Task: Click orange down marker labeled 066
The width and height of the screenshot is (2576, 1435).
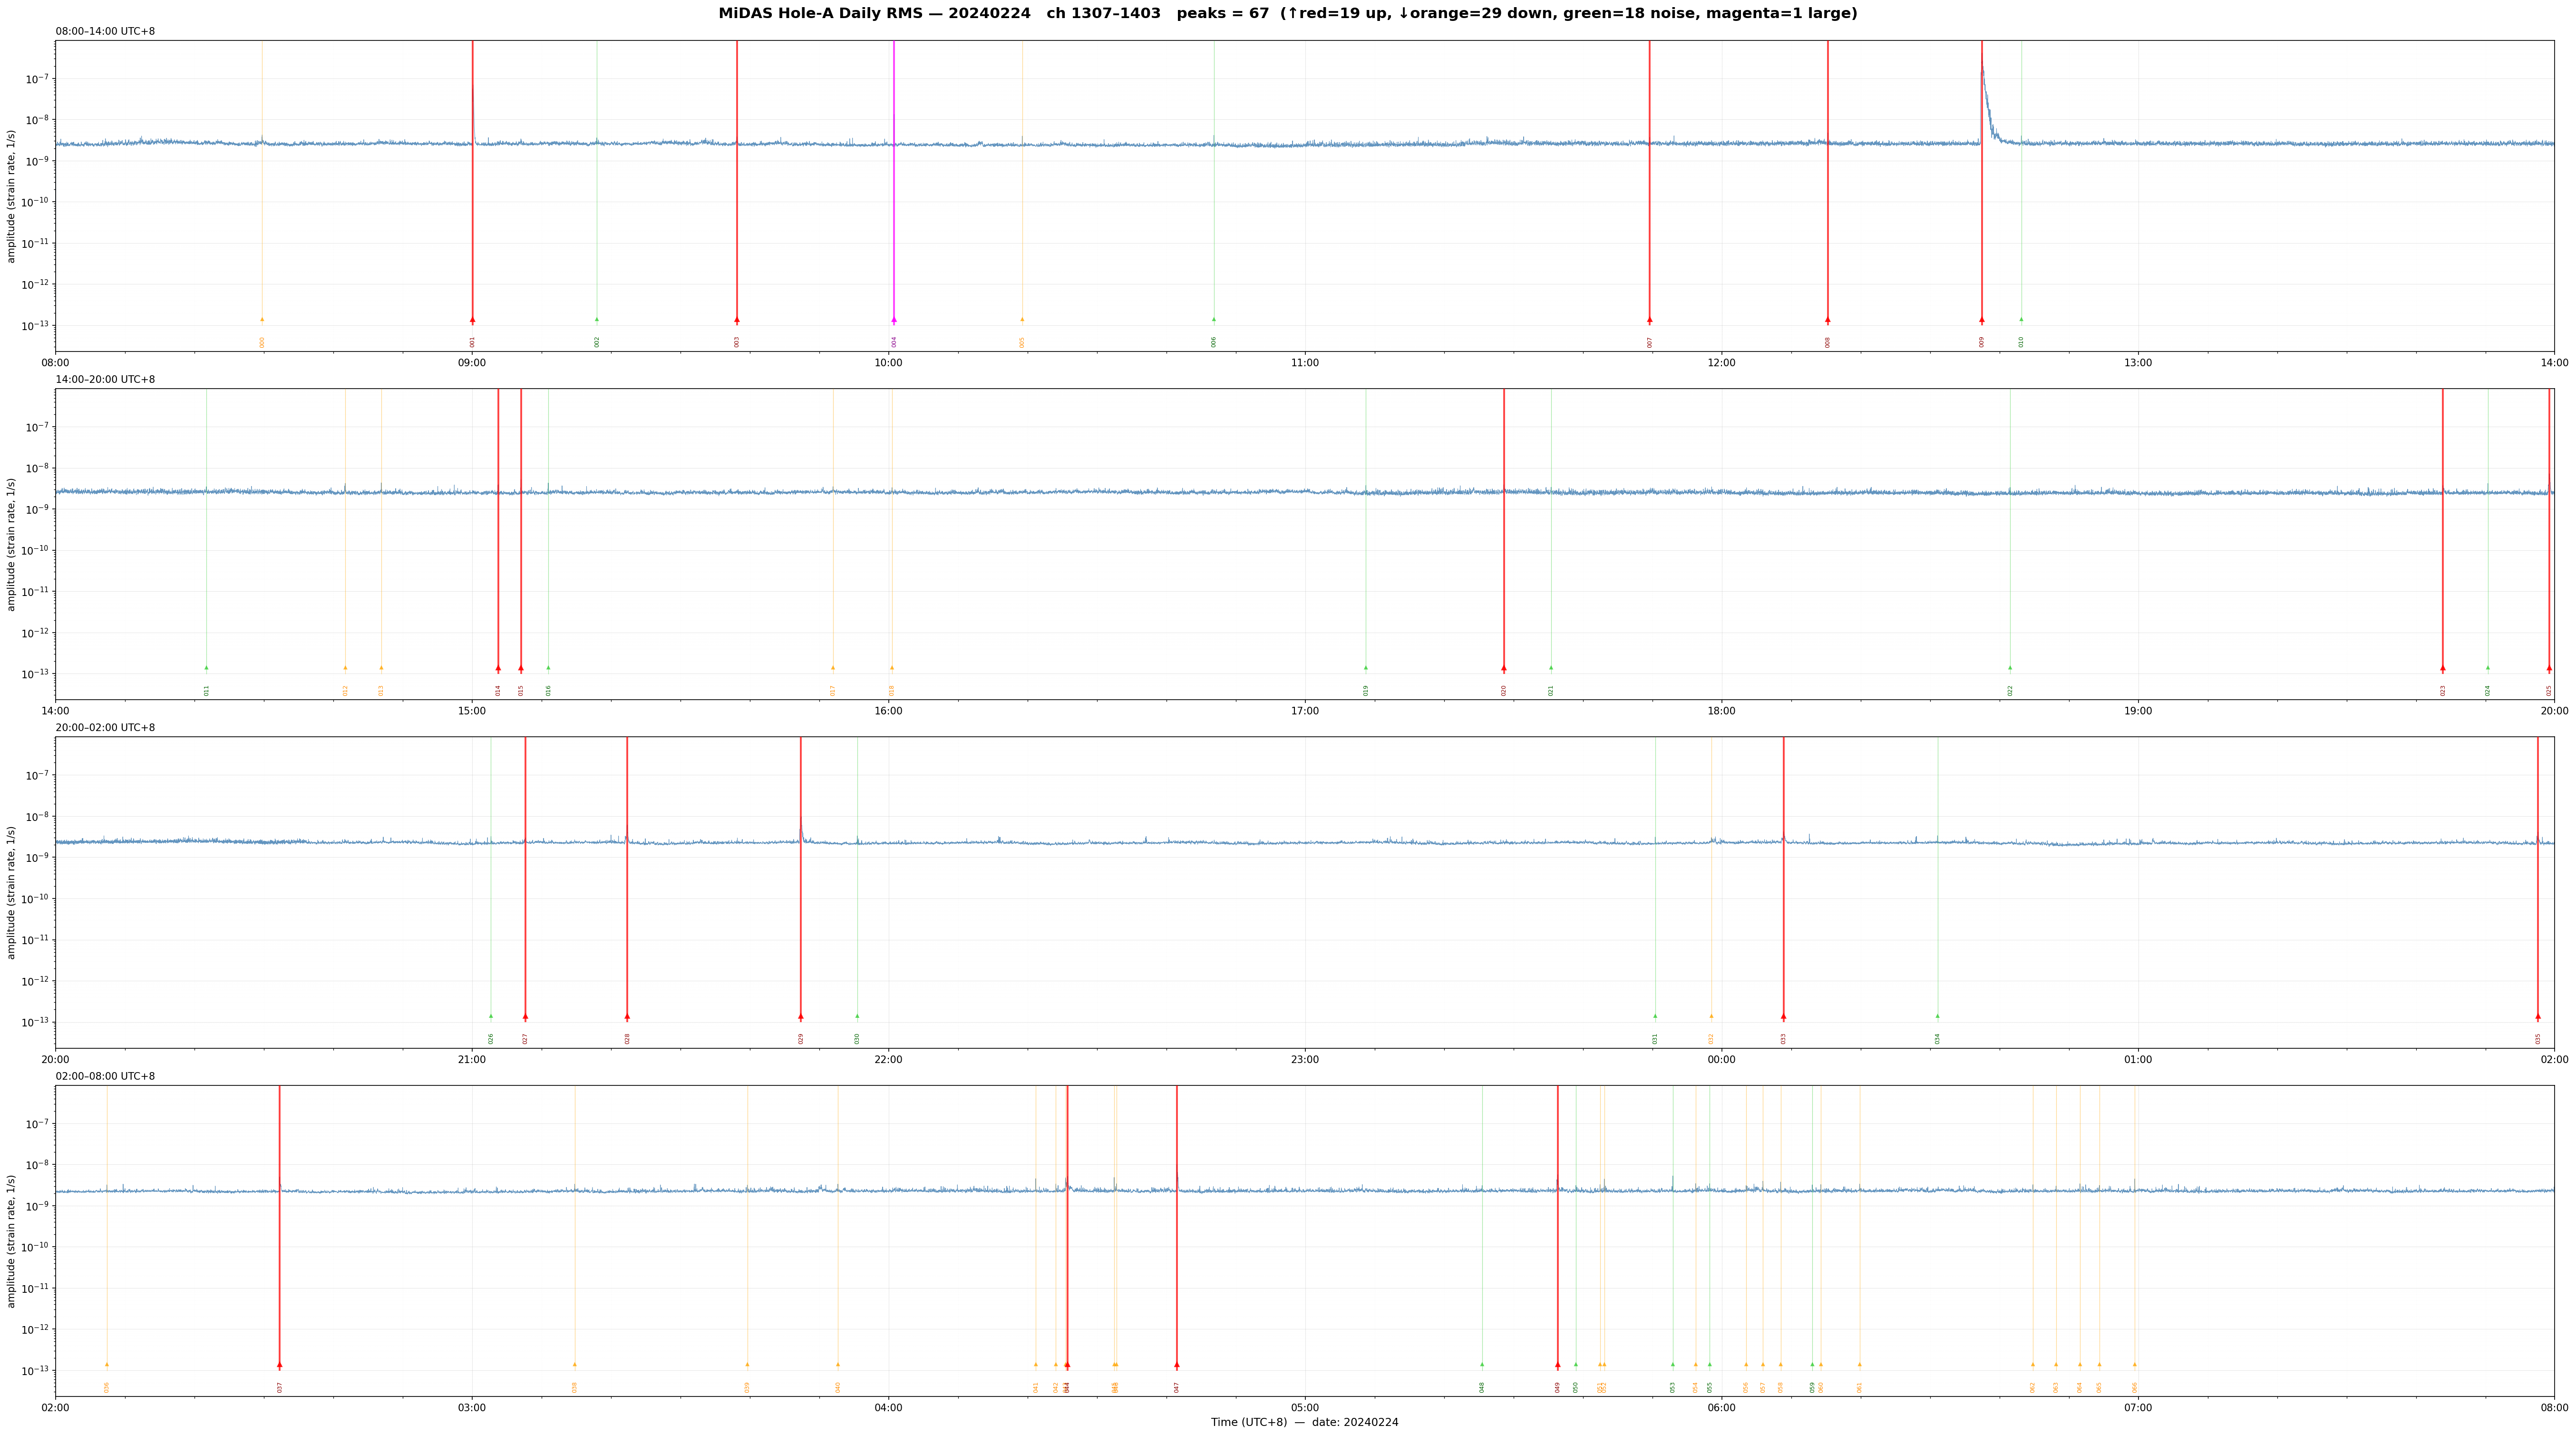Action: [2135, 1365]
